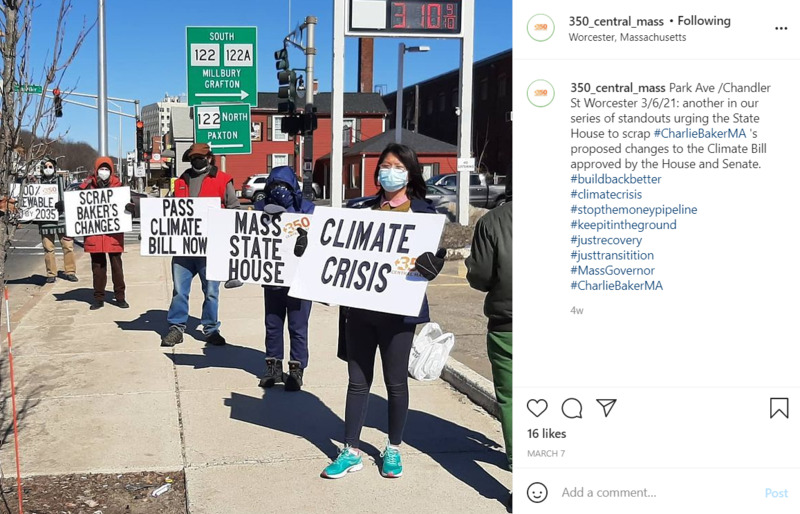The width and height of the screenshot is (800, 514).
Task: Click the profile avatar beside the caption
Action: tap(540, 93)
